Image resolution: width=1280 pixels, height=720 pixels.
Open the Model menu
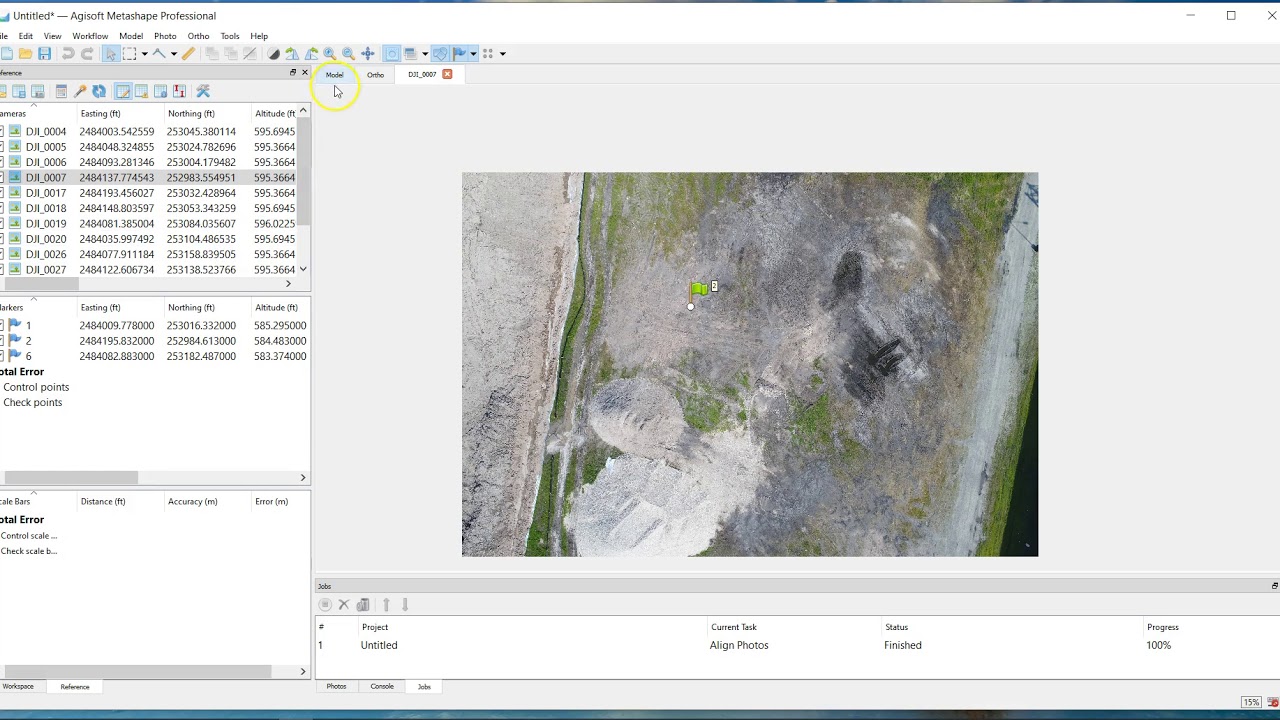coord(131,36)
